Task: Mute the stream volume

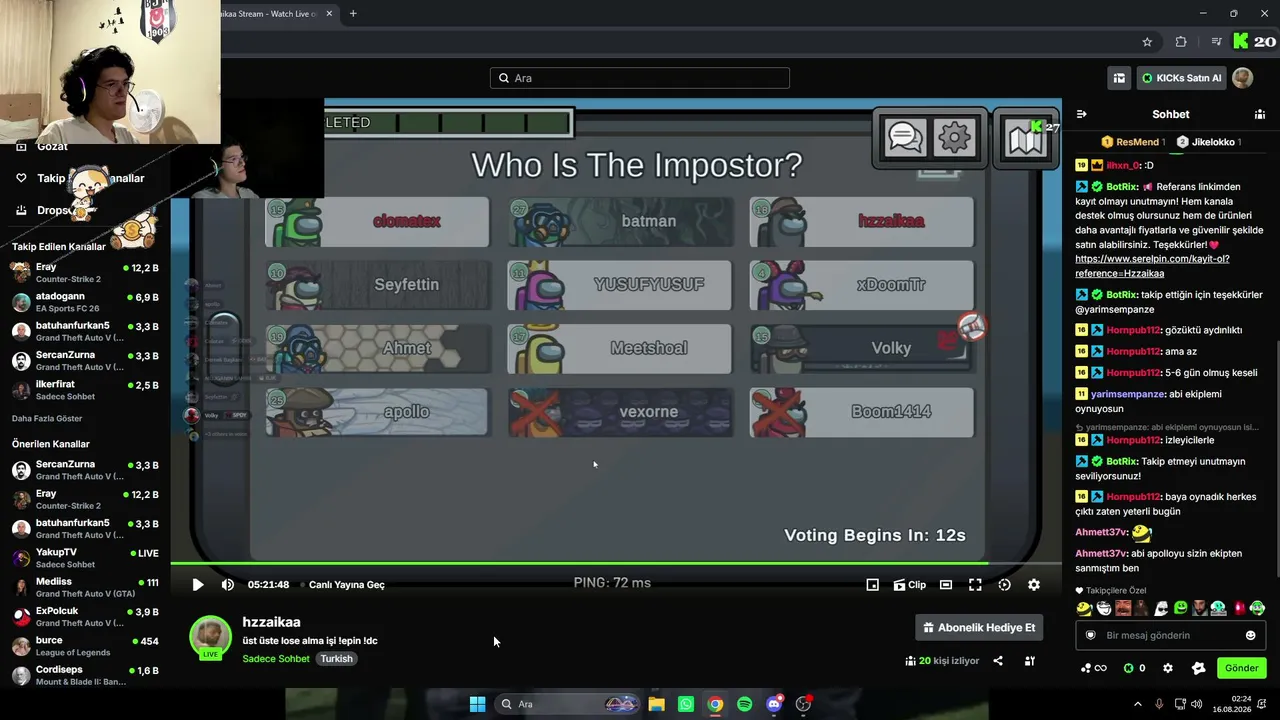Action: (x=227, y=585)
